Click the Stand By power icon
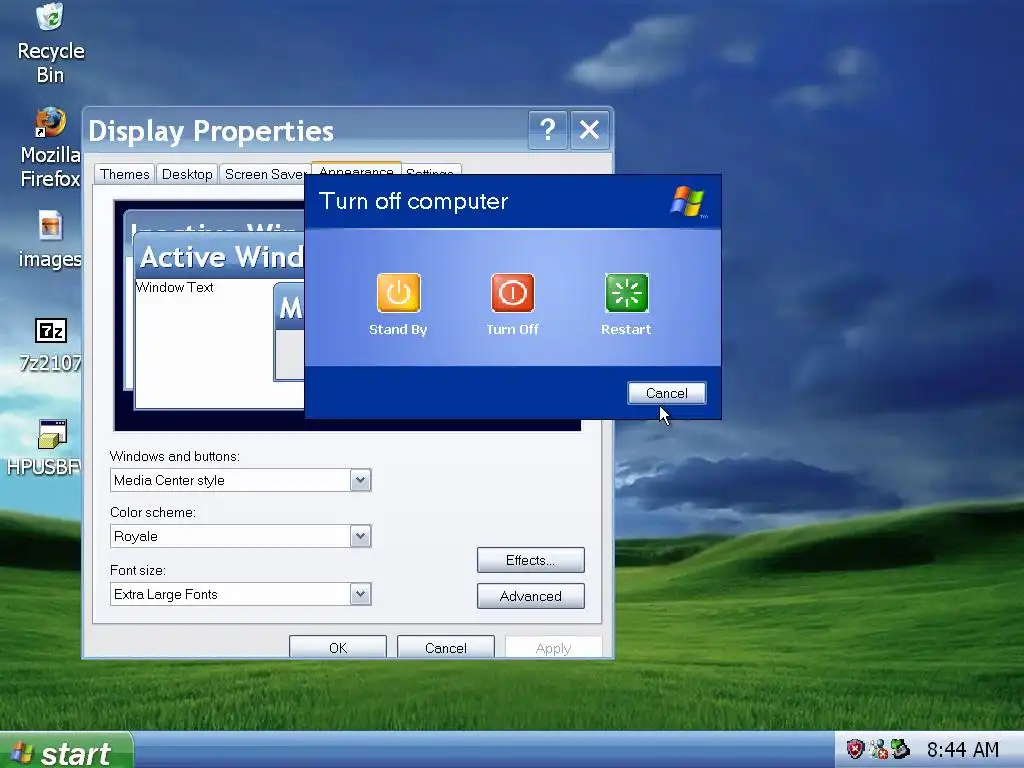Screen dimensions: 1024x768 click(x=398, y=293)
